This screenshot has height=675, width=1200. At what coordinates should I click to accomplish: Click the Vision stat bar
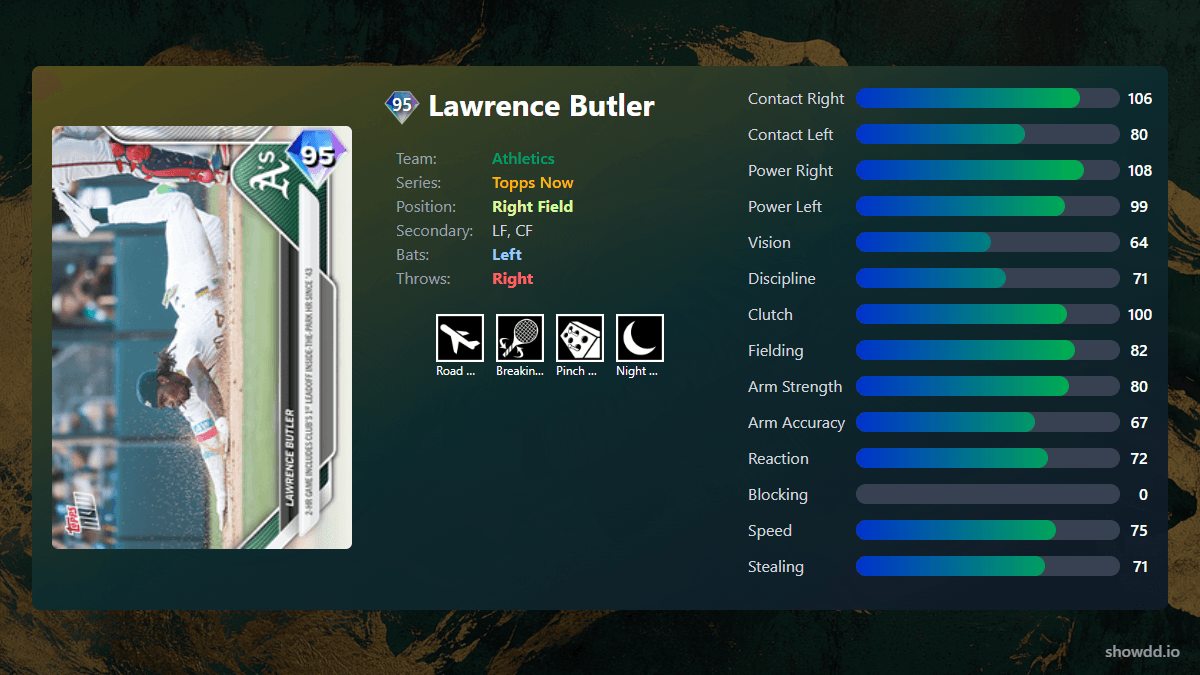click(988, 242)
